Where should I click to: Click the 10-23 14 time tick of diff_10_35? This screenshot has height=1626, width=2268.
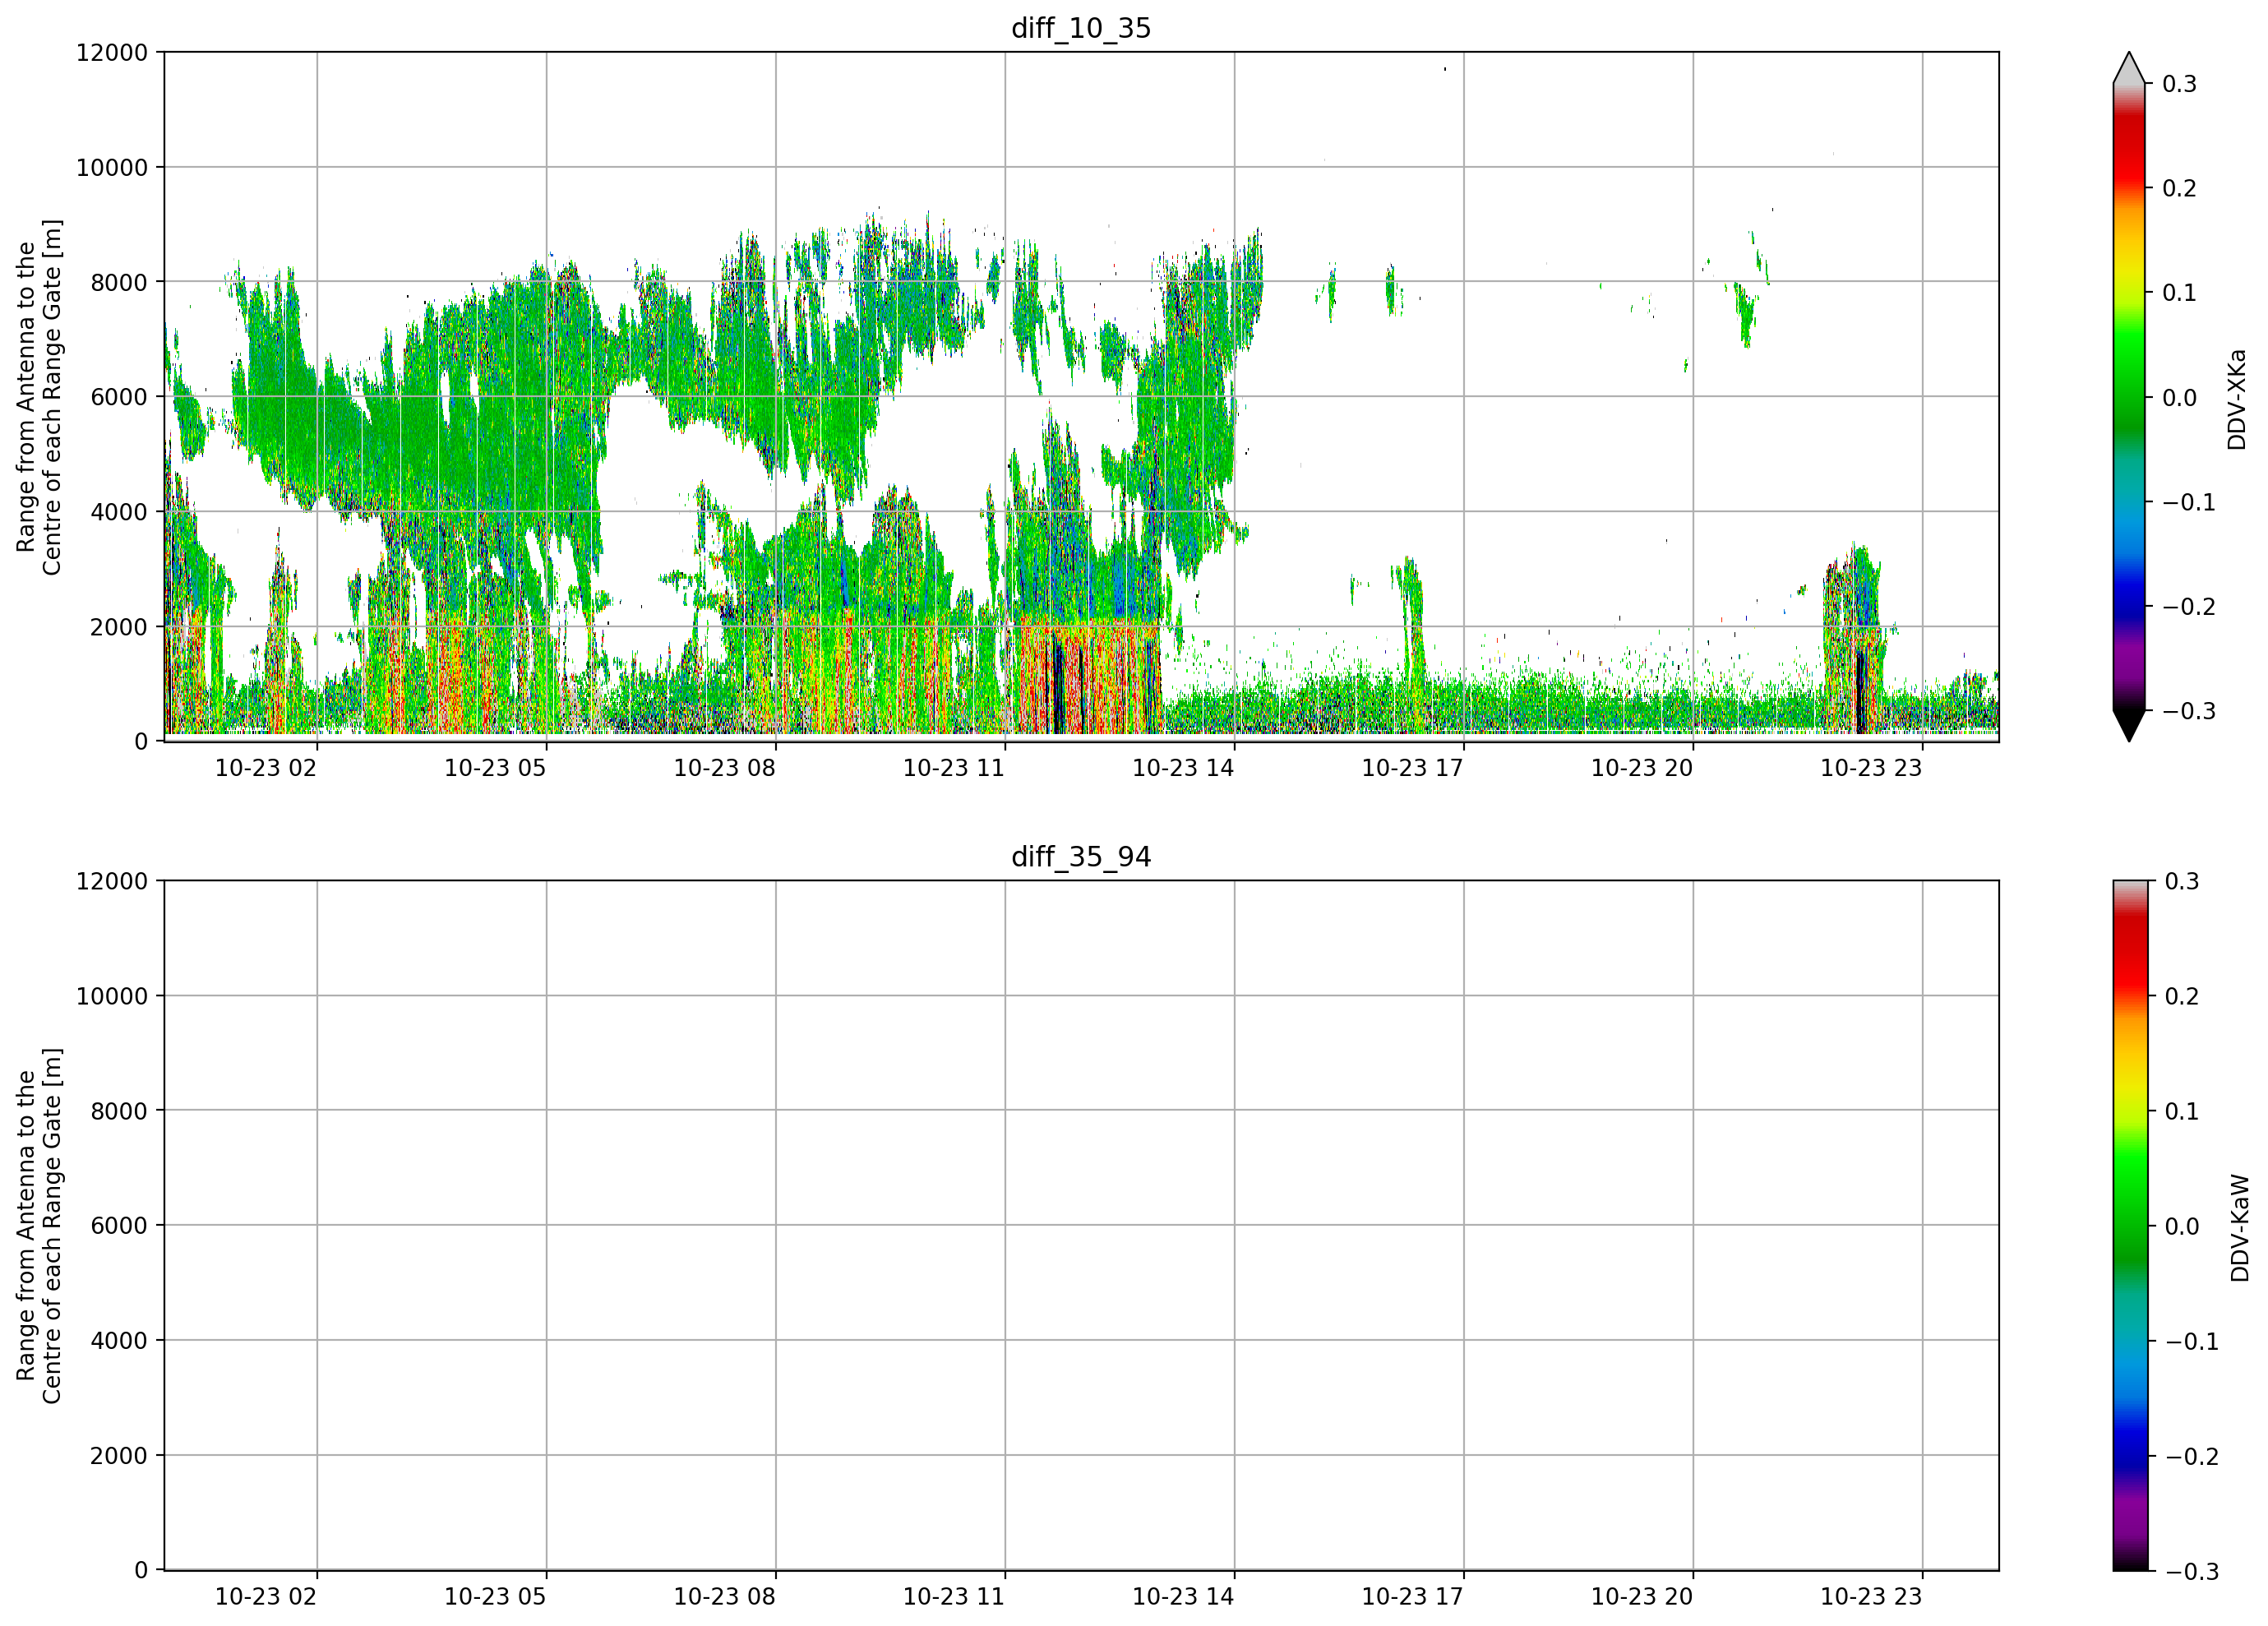[x=1183, y=768]
